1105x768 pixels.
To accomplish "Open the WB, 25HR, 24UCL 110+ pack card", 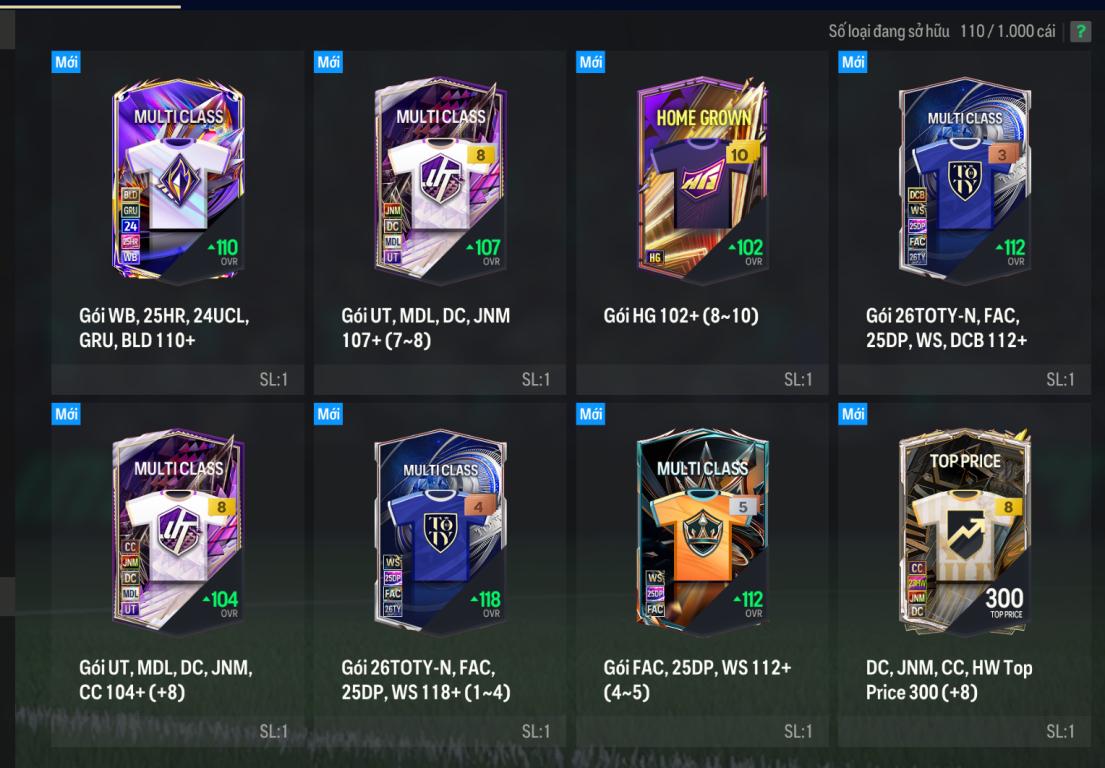I will coord(178,222).
